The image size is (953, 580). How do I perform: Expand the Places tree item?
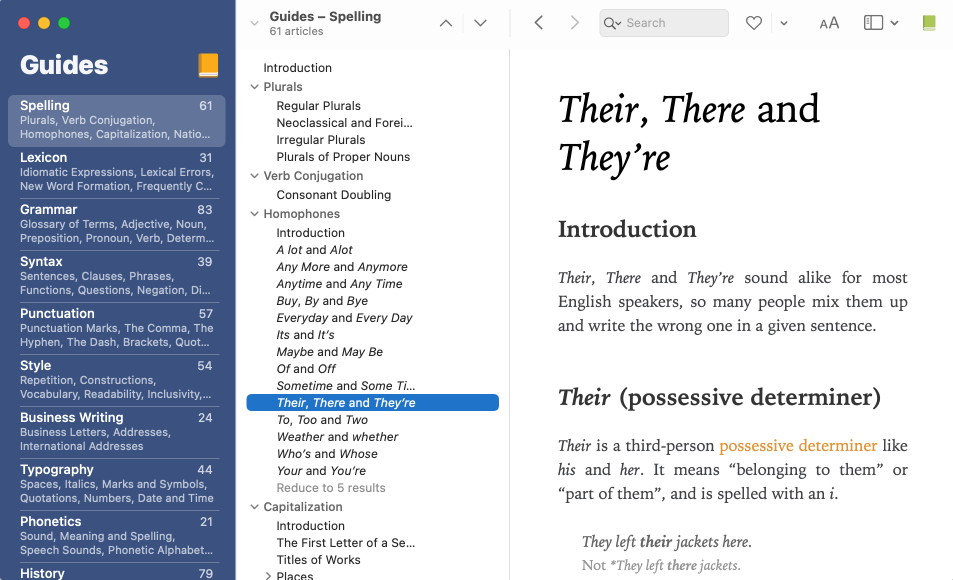pos(268,576)
